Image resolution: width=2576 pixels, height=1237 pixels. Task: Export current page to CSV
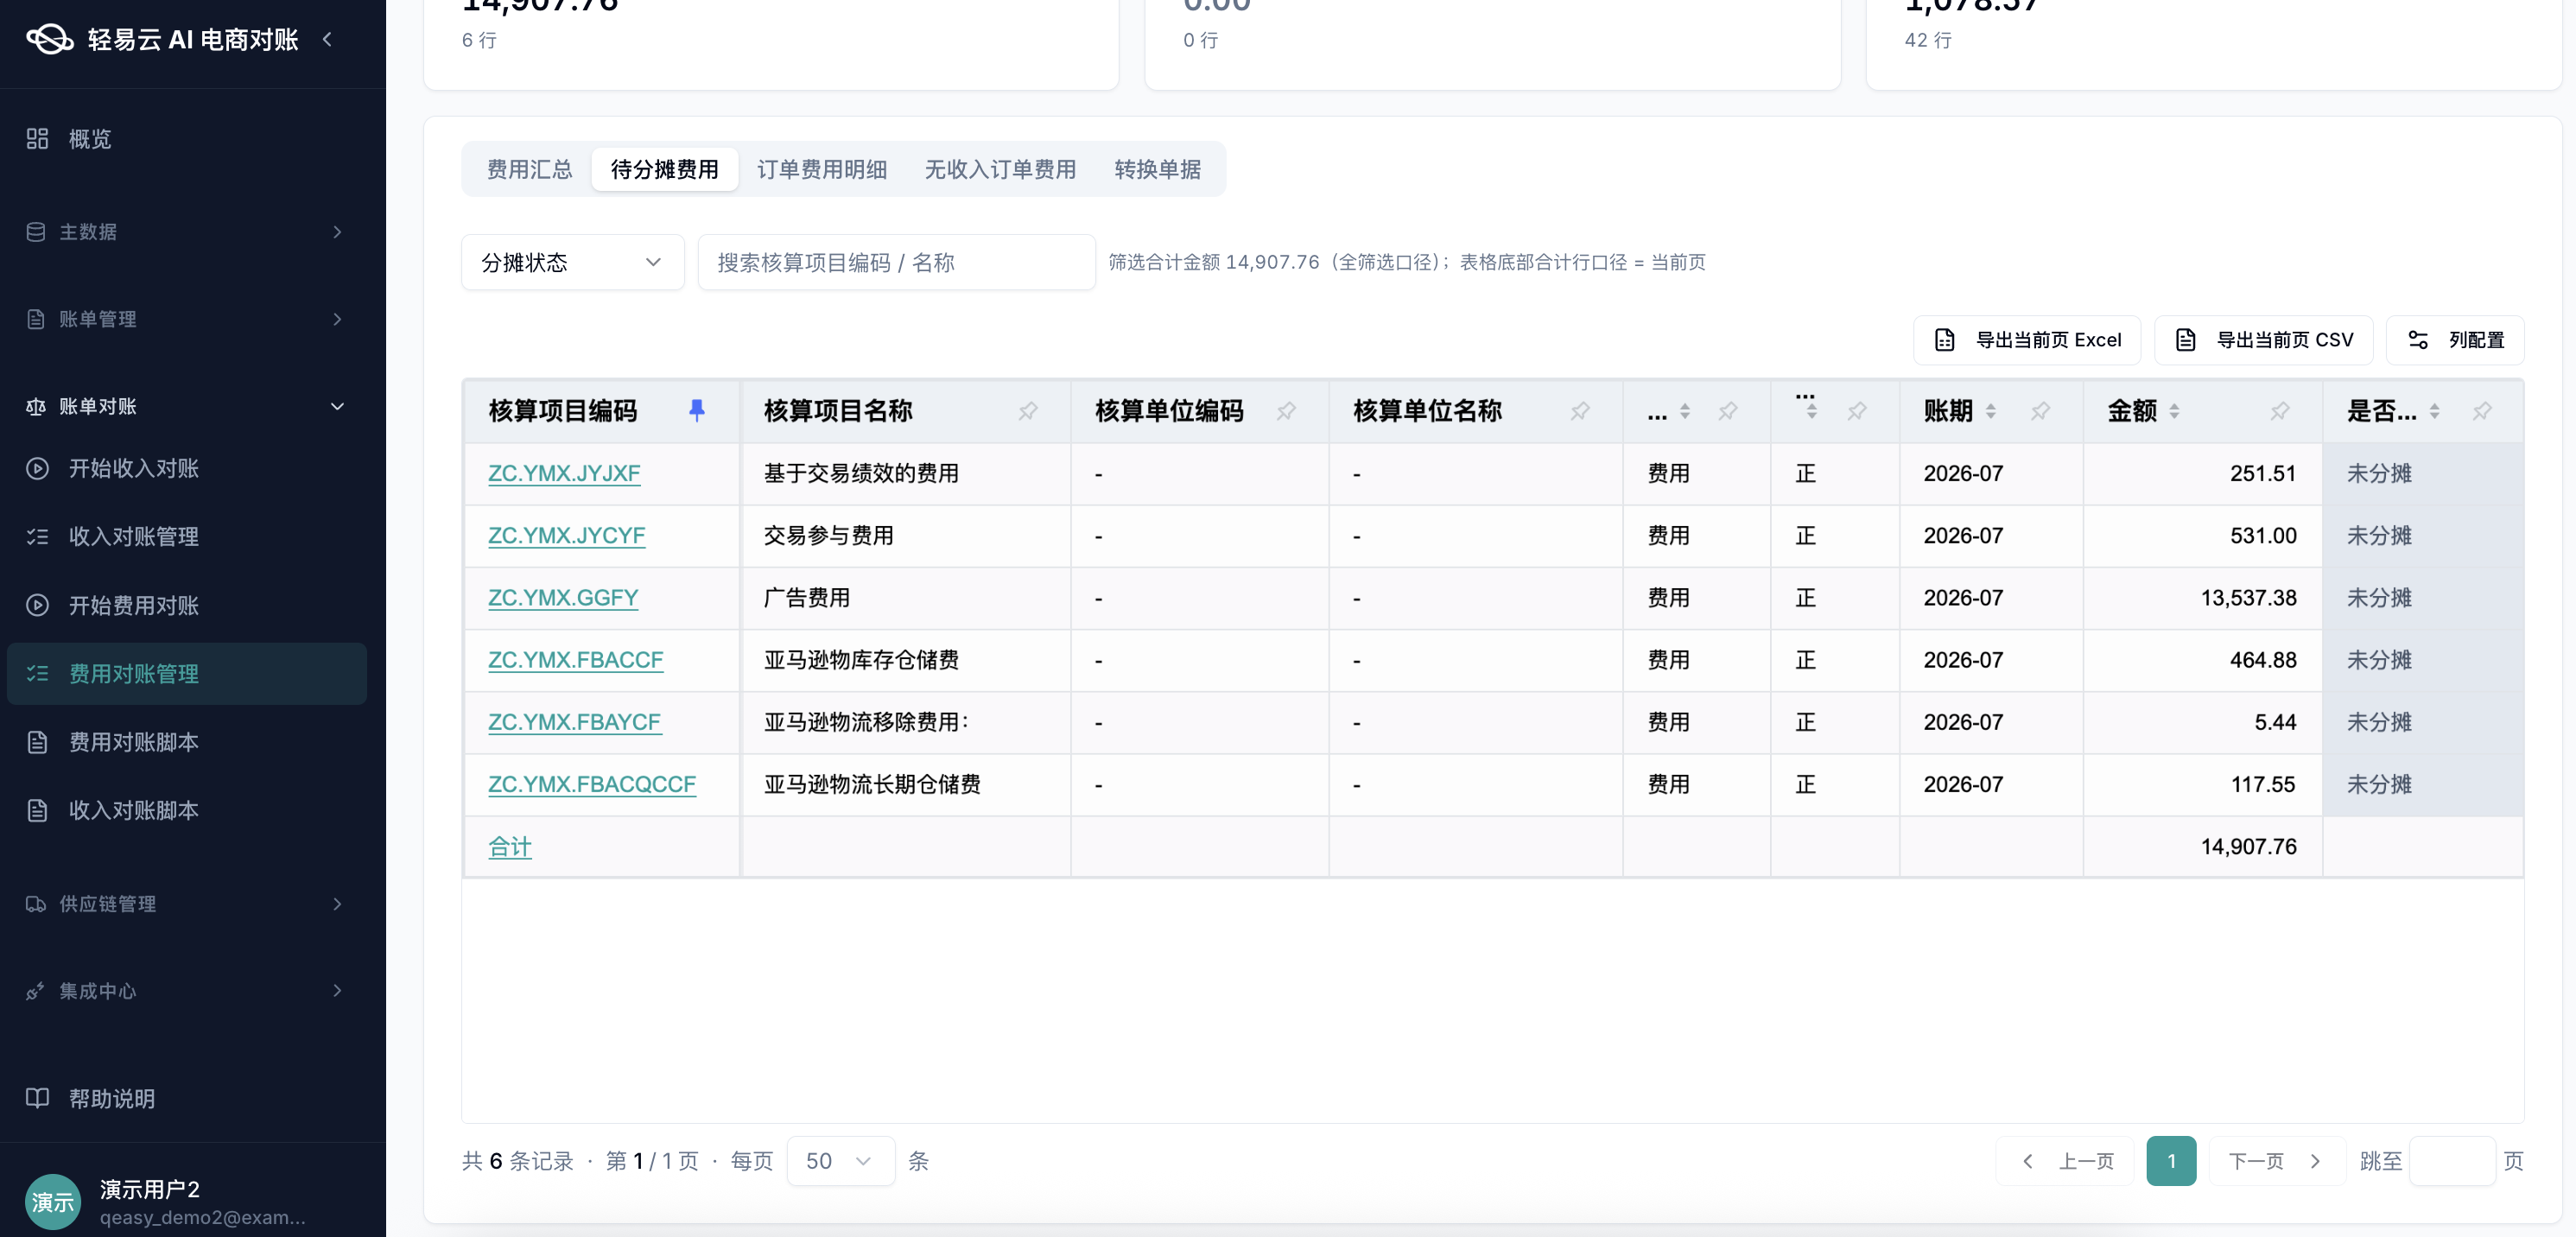(x=2264, y=340)
